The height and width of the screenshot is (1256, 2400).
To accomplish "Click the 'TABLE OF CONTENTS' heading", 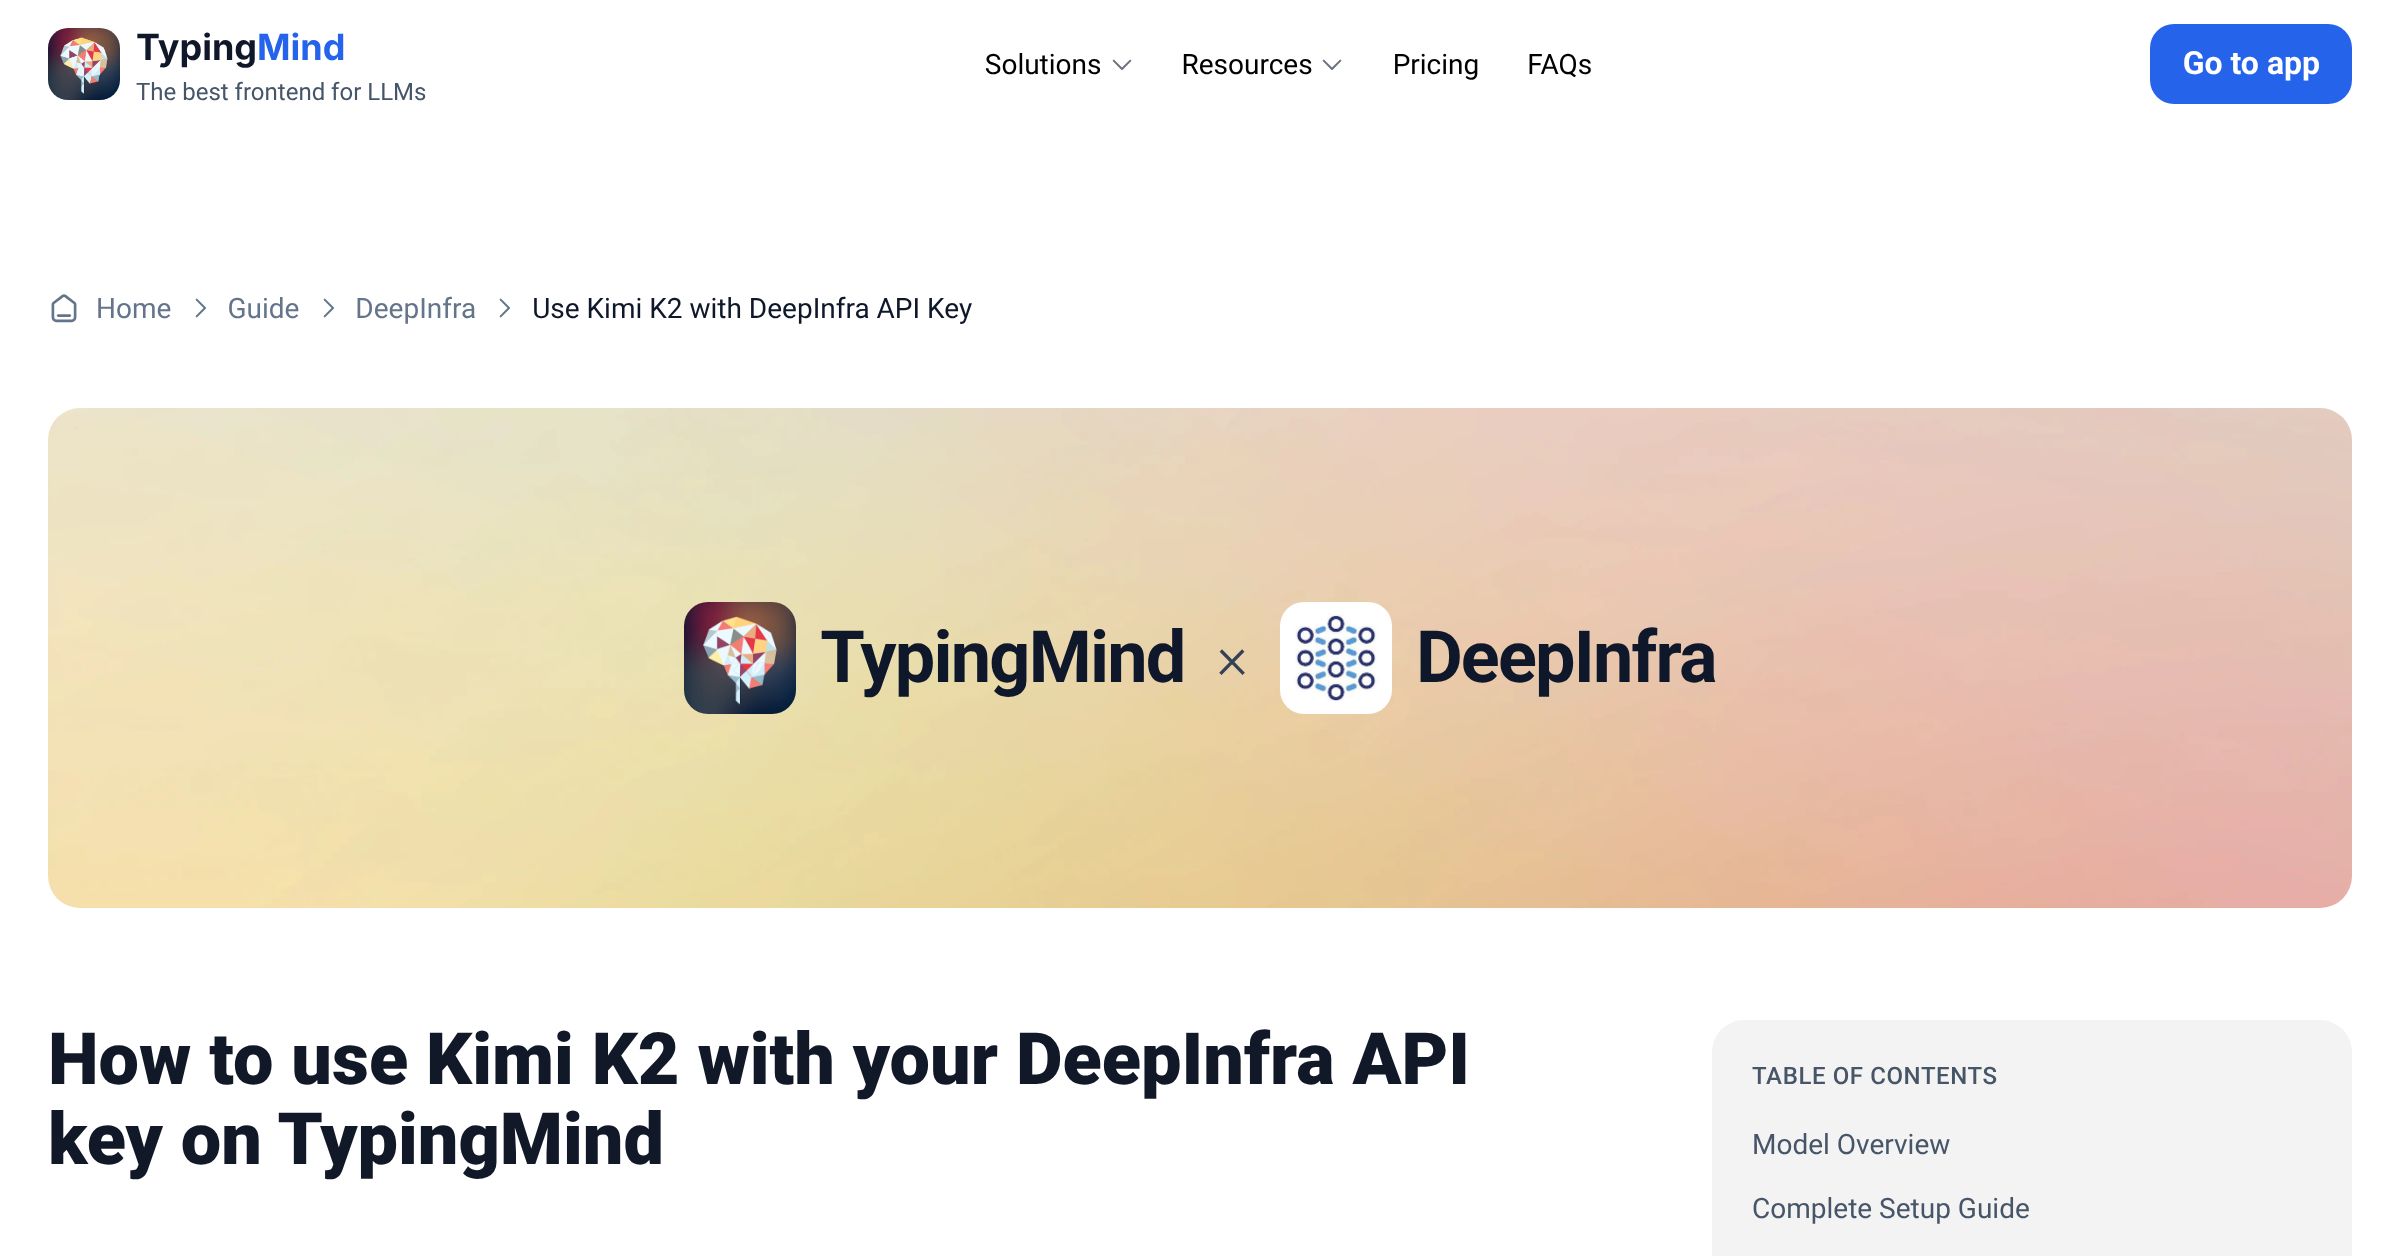I will tap(1874, 1076).
